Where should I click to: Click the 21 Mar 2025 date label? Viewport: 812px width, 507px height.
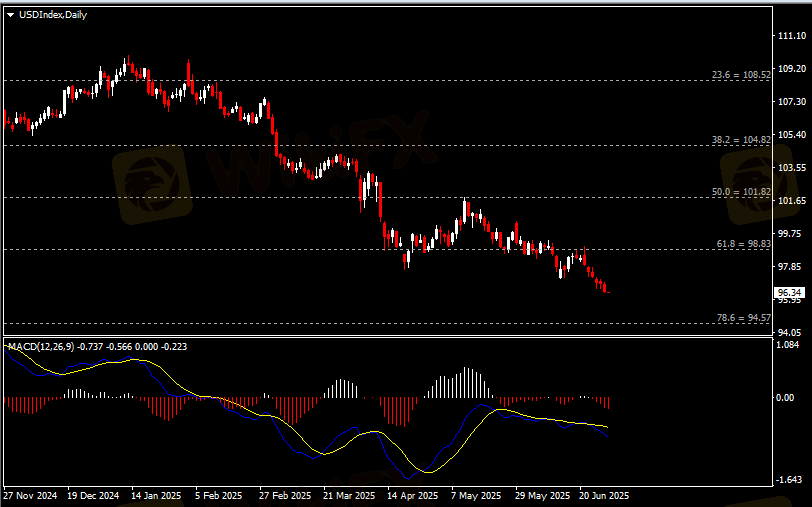[349, 496]
